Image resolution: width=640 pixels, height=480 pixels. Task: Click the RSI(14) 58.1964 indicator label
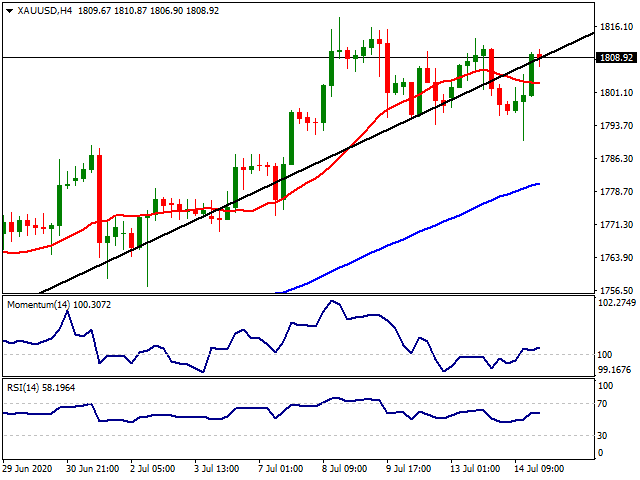[x=41, y=388]
